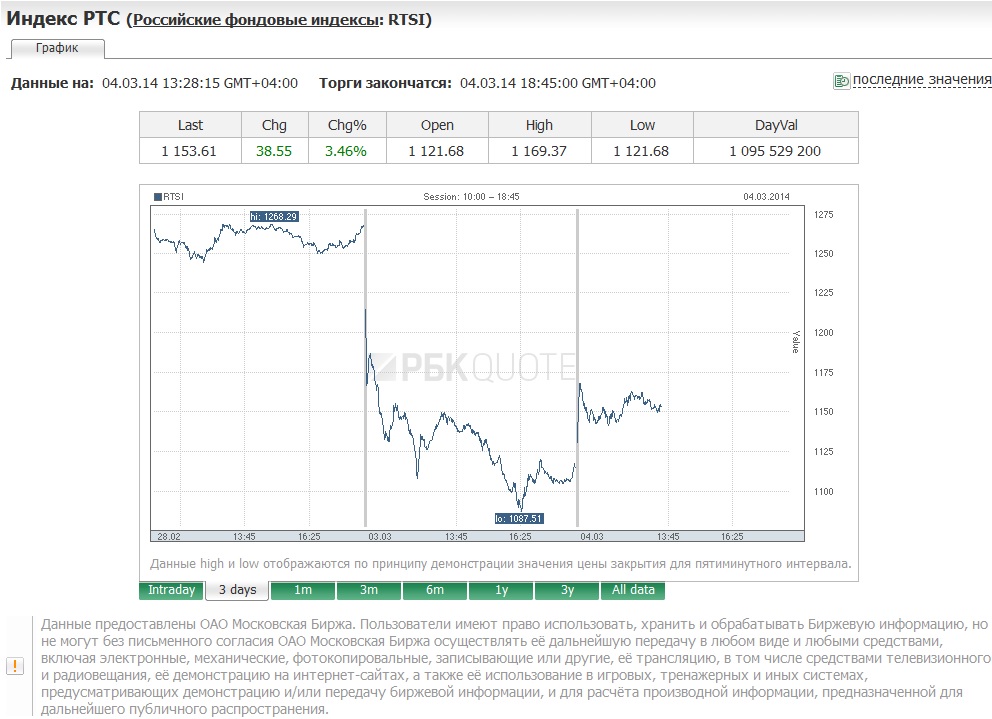Click the lo: 1087.51 chart marker
Screen dimensions: 992x719
coord(519,518)
